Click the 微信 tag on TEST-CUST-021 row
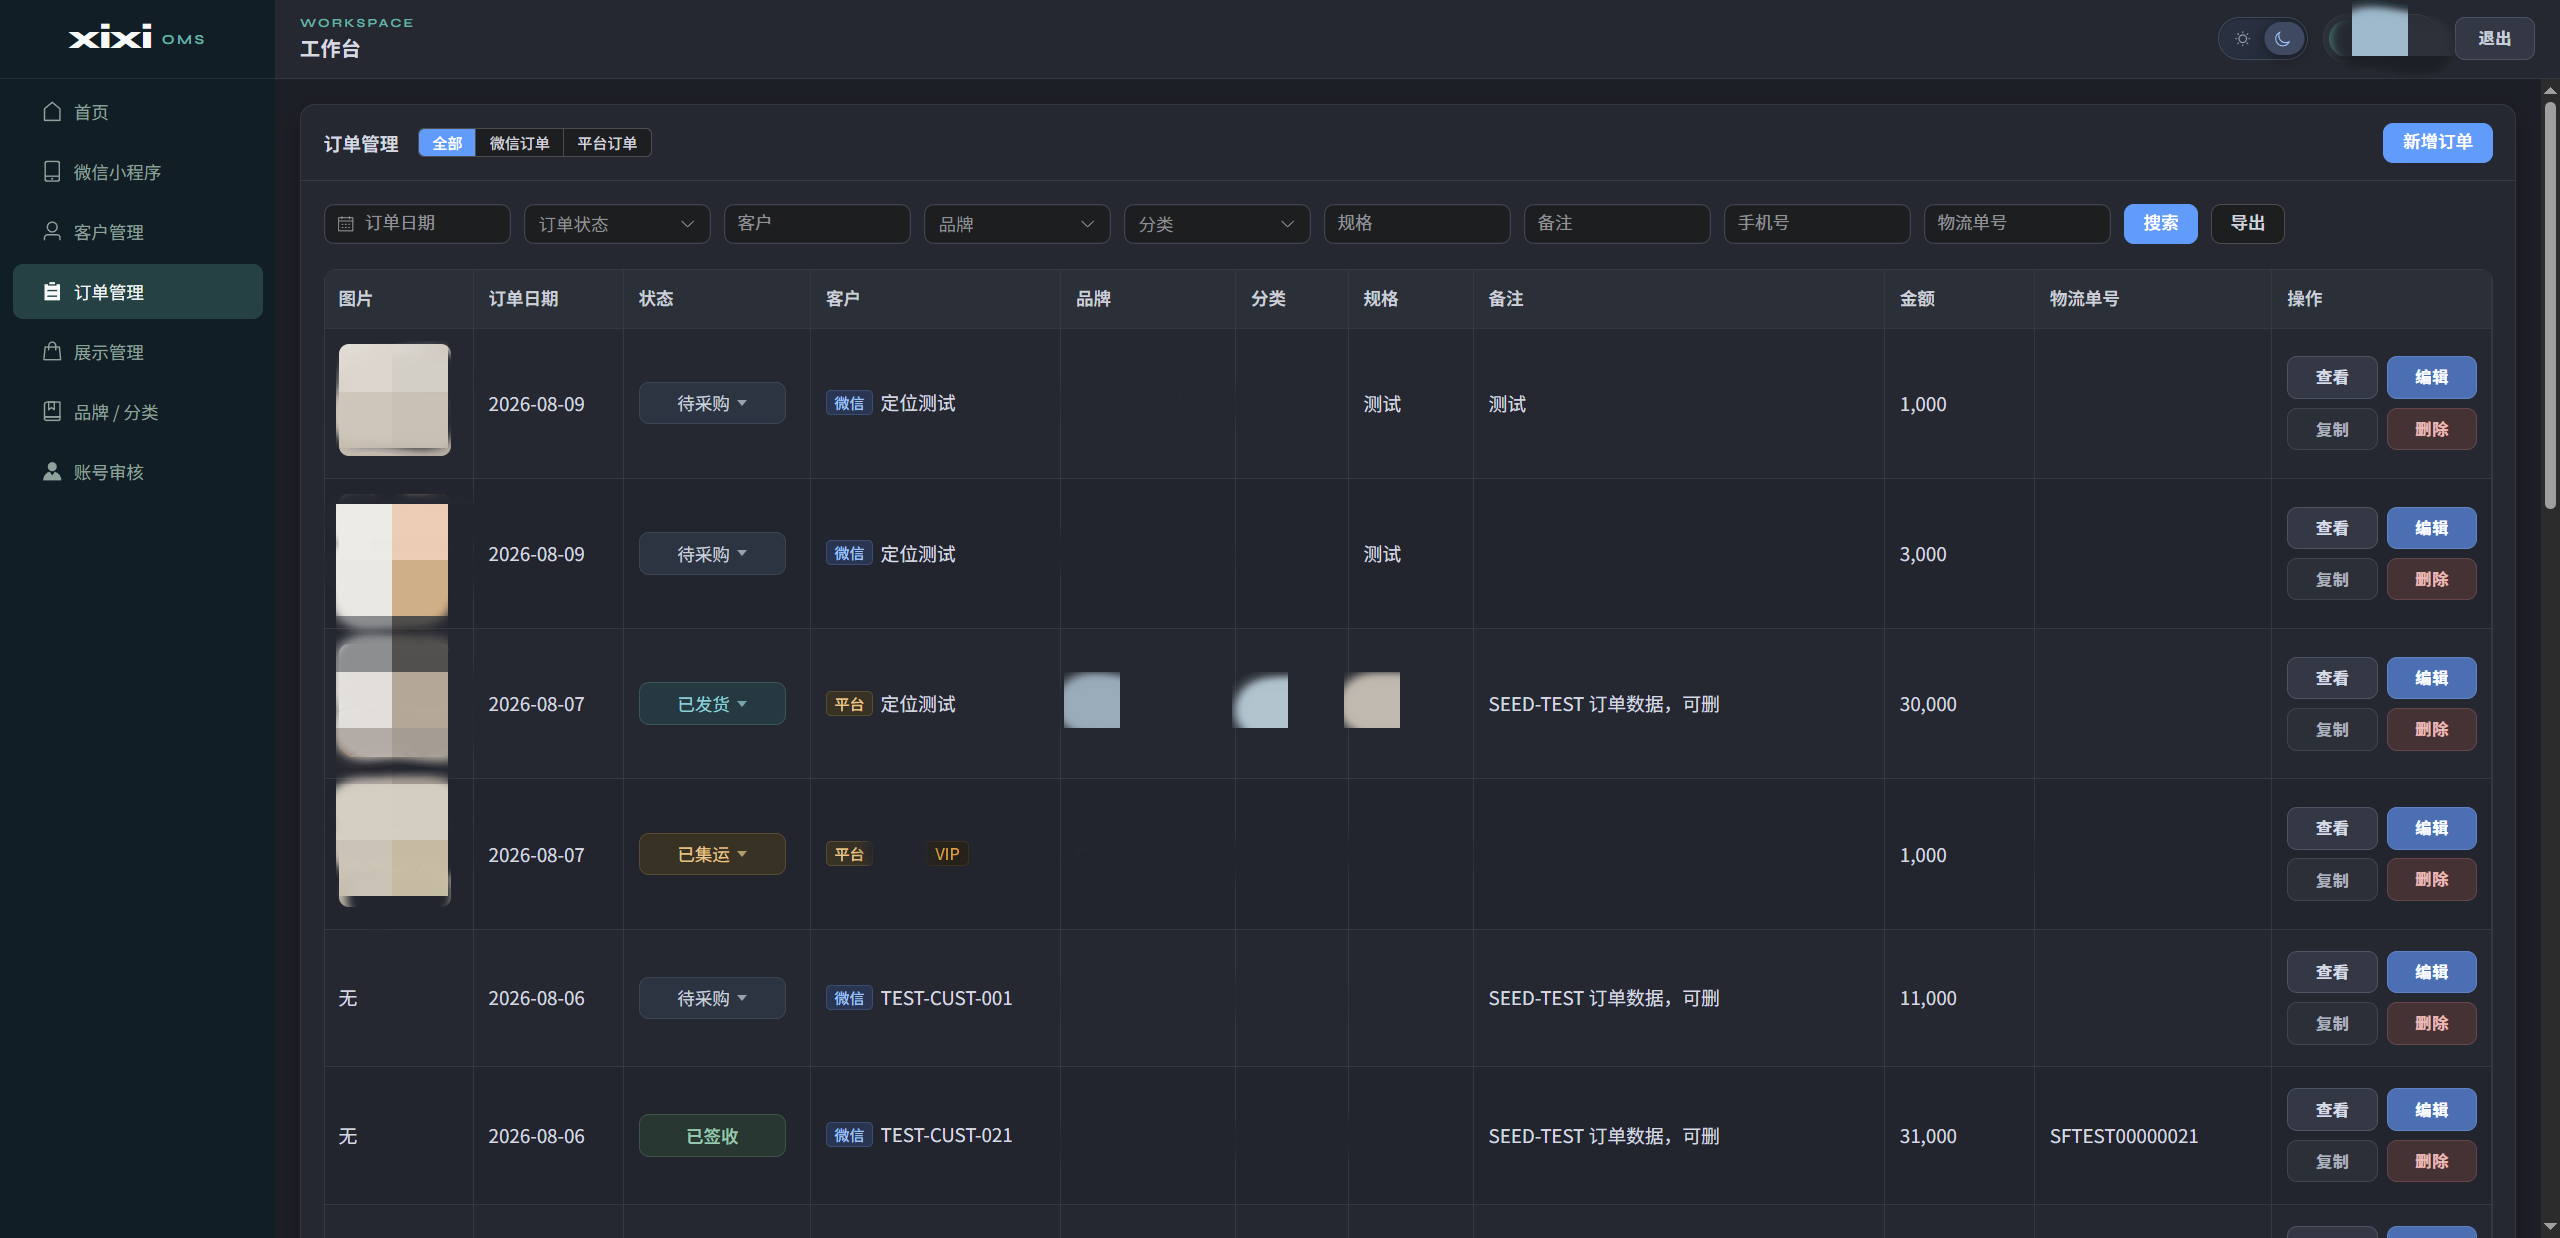This screenshot has height=1238, width=2560. coord(848,1136)
